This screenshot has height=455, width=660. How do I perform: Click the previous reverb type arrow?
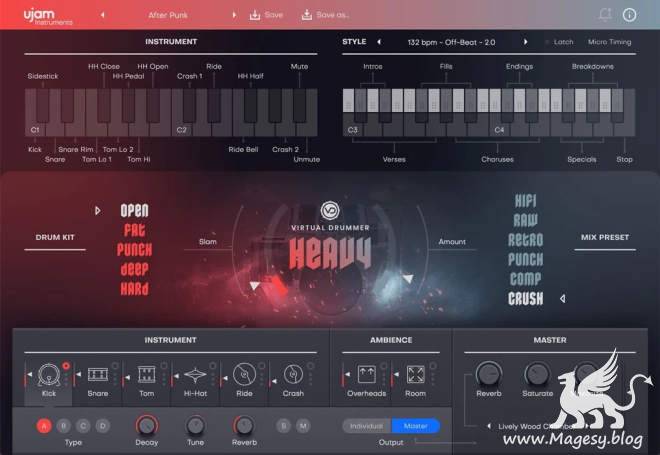[x=489, y=426]
